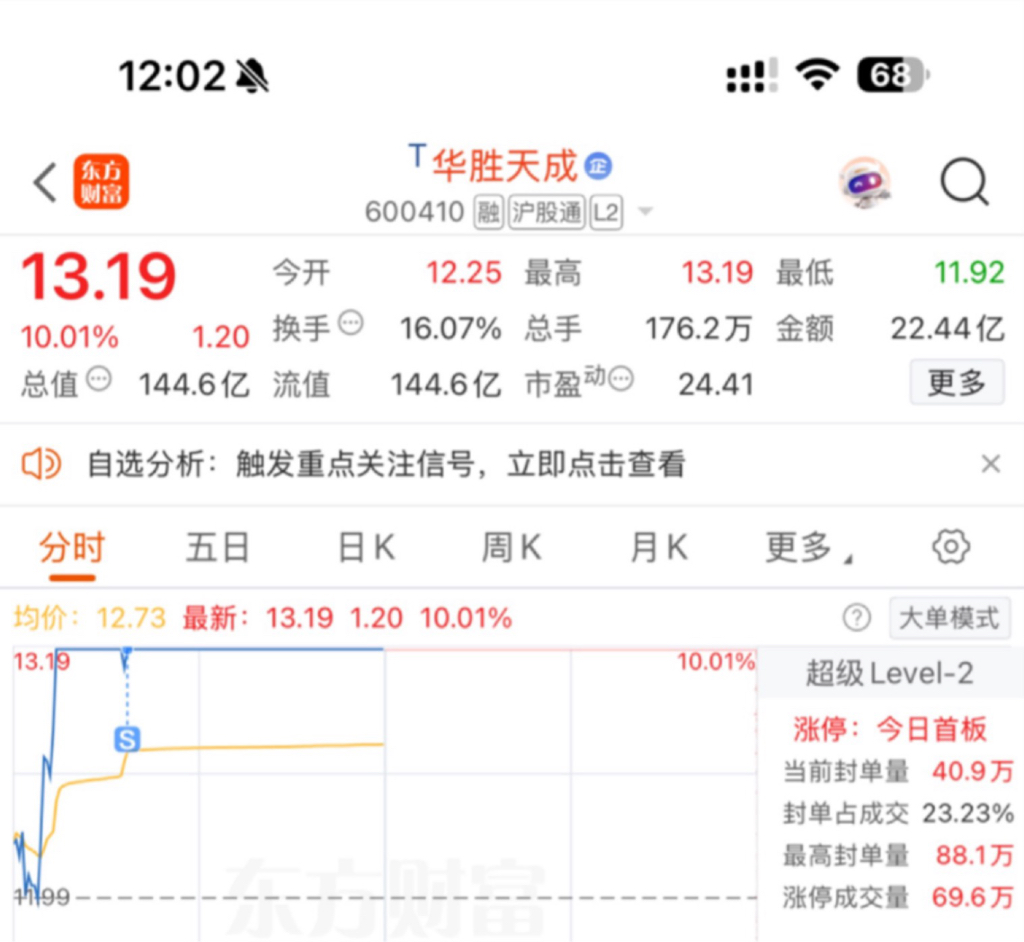
Task: Tap the S sell marker on chart
Action: [127, 739]
